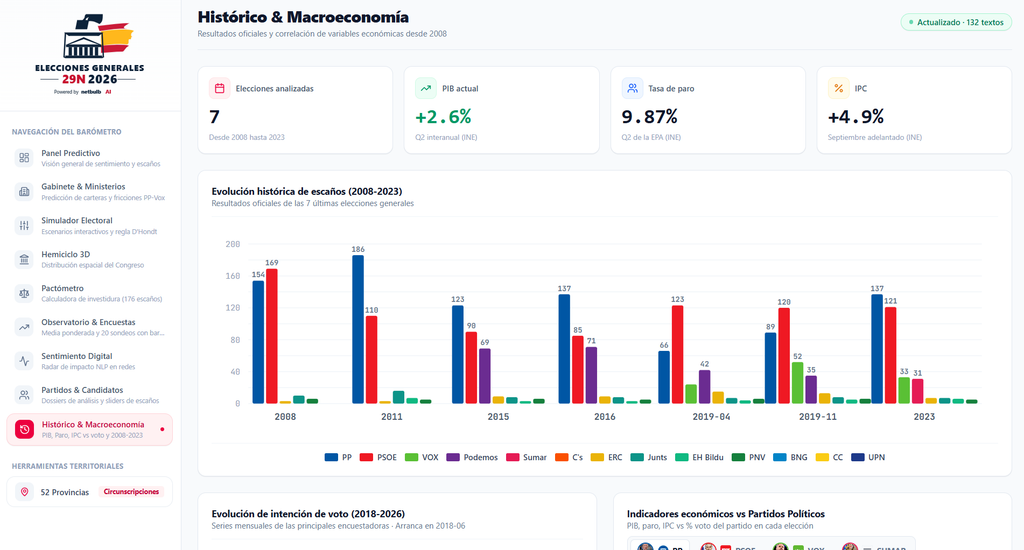Click the 7 elecciones analizadas value
The height and width of the screenshot is (550, 1024).
[x=214, y=117]
